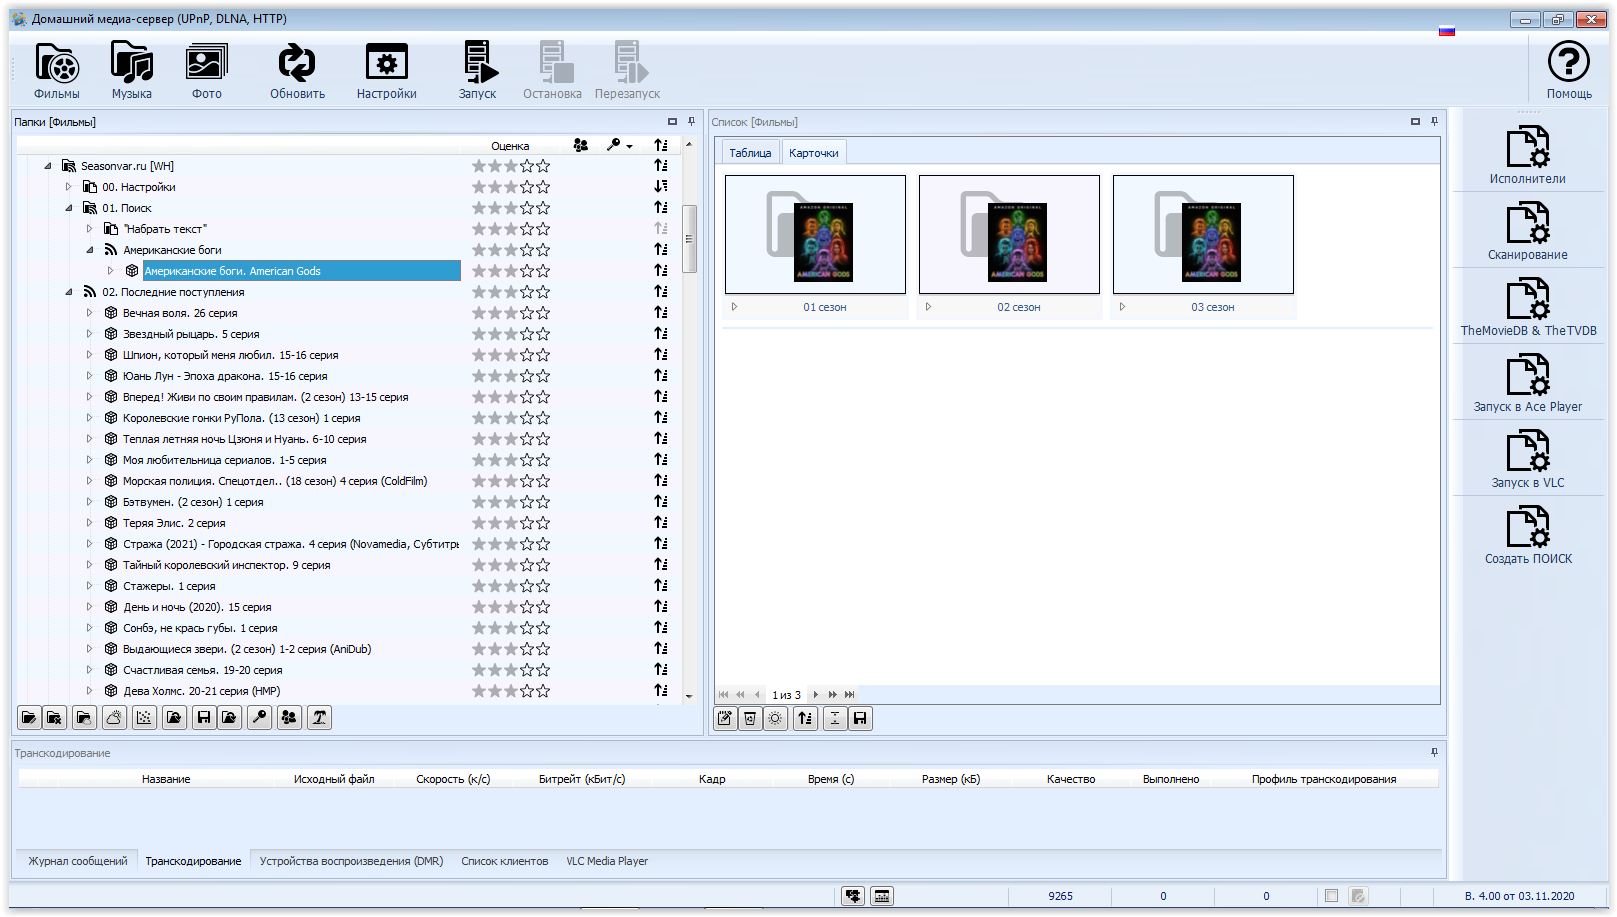
Task: Switch to the Таблица tab
Action: coord(750,153)
